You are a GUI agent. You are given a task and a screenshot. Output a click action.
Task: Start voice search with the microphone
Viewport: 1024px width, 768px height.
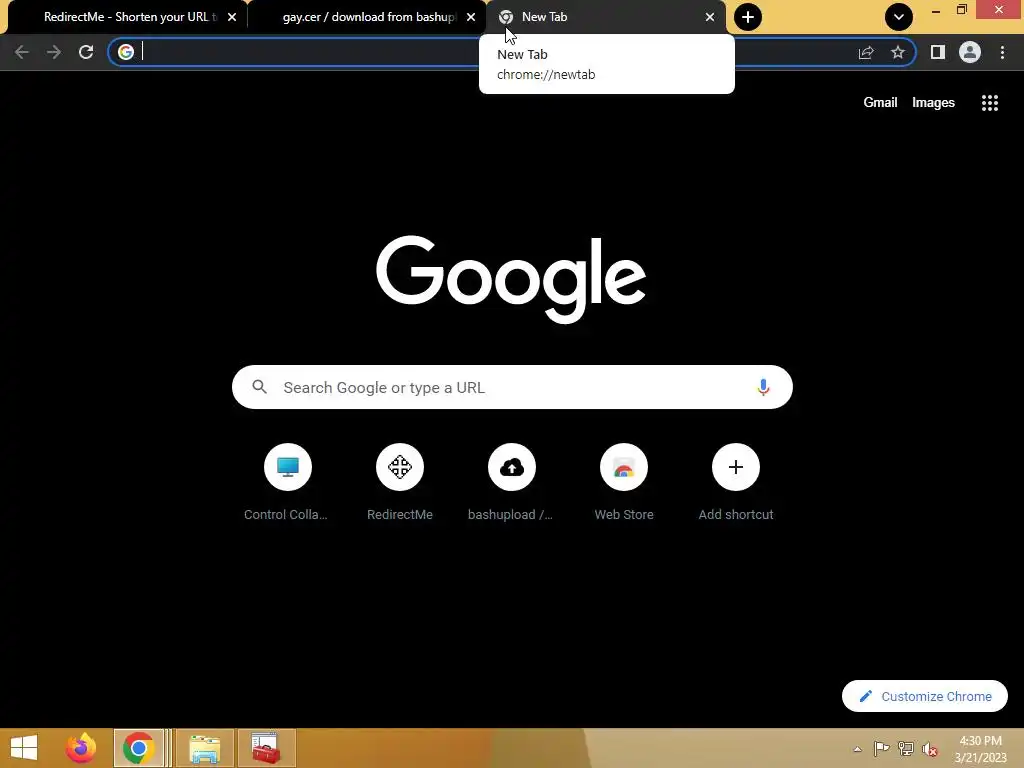[763, 387]
